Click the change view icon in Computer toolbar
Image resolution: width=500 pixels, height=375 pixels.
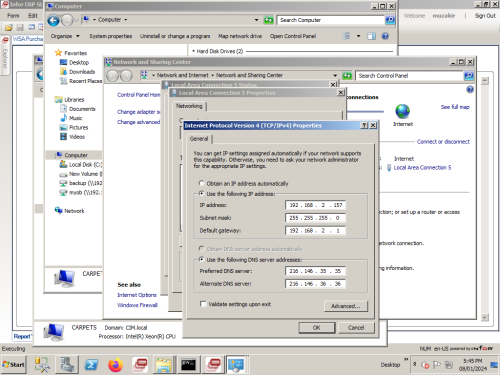point(347,36)
